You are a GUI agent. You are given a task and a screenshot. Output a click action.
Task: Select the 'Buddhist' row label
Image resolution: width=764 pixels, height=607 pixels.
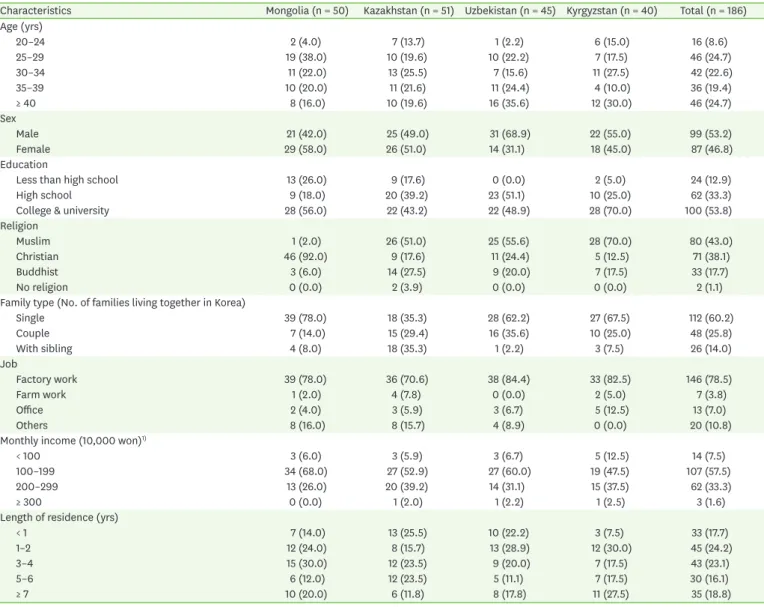[37, 272]
